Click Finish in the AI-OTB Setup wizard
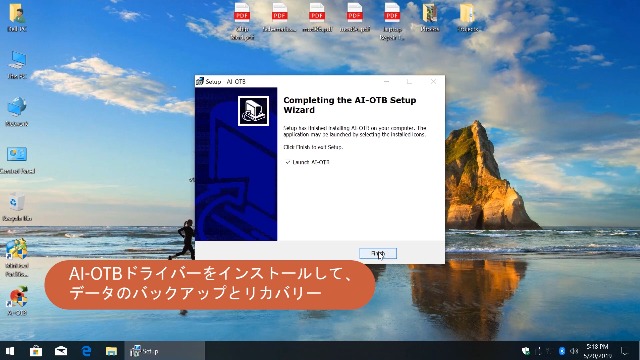 coord(378,253)
